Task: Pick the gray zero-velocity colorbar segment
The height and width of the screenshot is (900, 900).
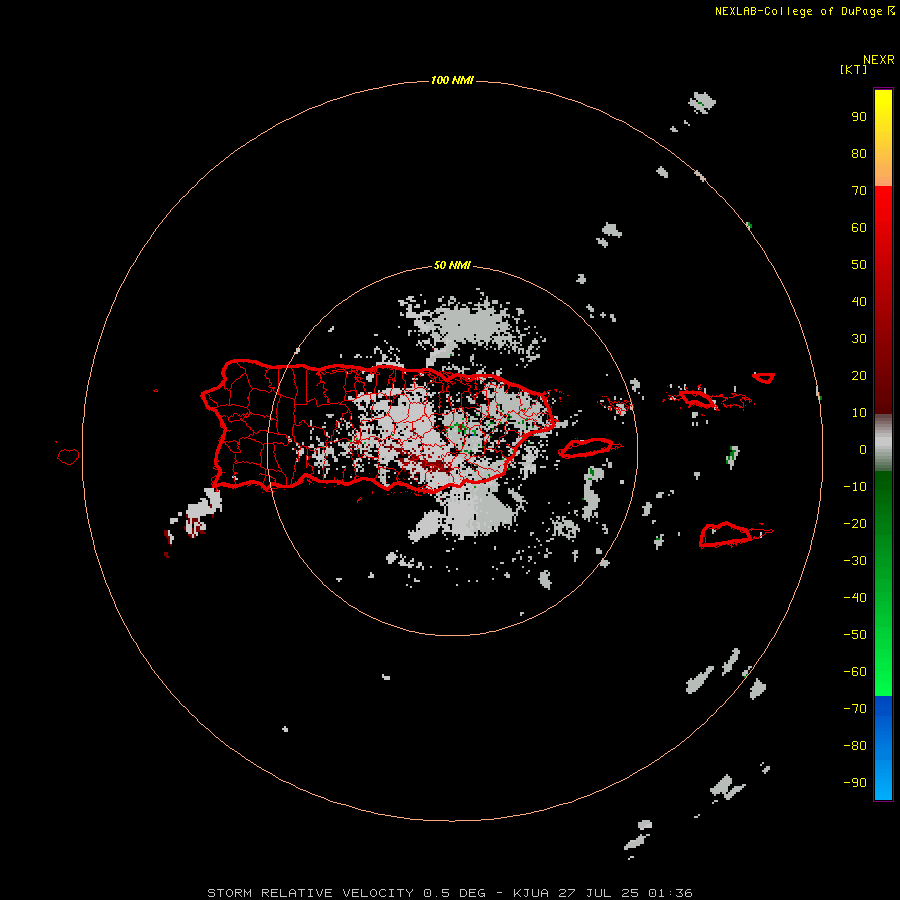Action: coord(883,443)
